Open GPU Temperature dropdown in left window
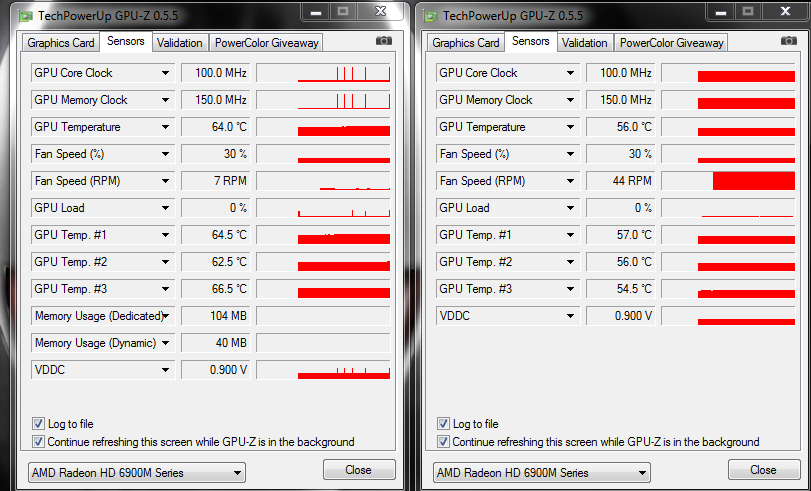The height and width of the screenshot is (491, 811). tap(166, 127)
